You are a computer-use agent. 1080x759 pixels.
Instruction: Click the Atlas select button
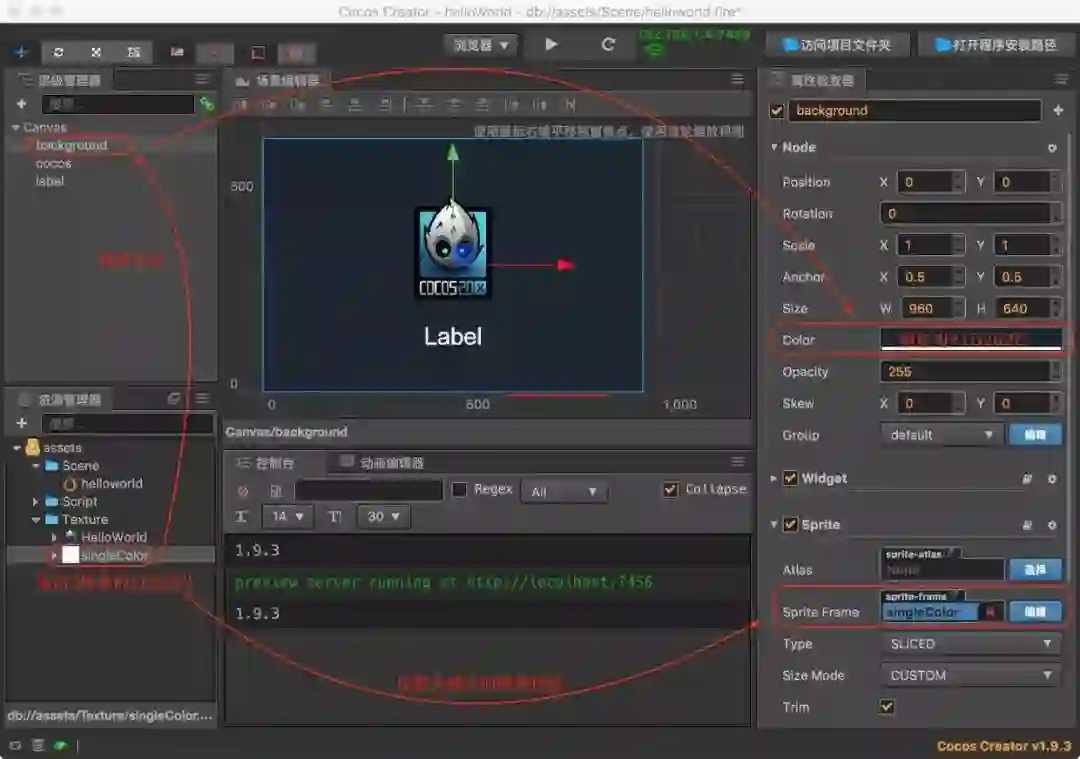pos(1035,570)
